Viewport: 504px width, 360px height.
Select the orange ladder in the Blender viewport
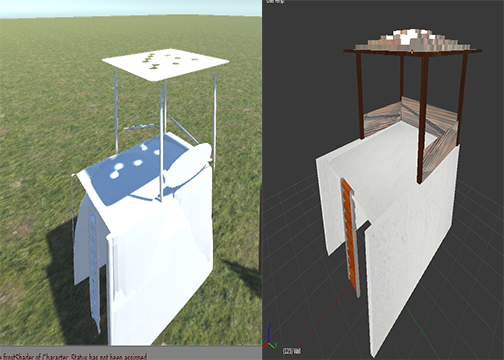click(x=350, y=237)
